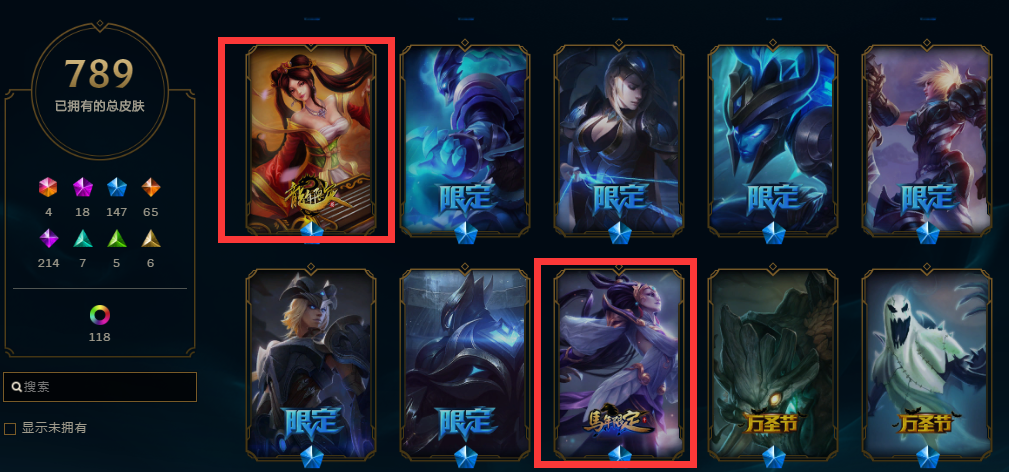The height and width of the screenshot is (472, 1009).
Task: Click the blue gem under the ghost skin
Action: 926,457
